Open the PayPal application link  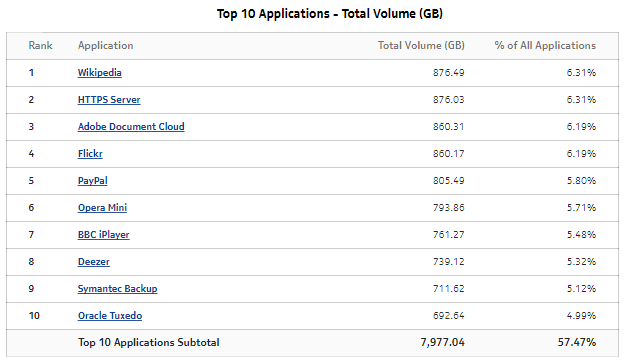coord(93,181)
